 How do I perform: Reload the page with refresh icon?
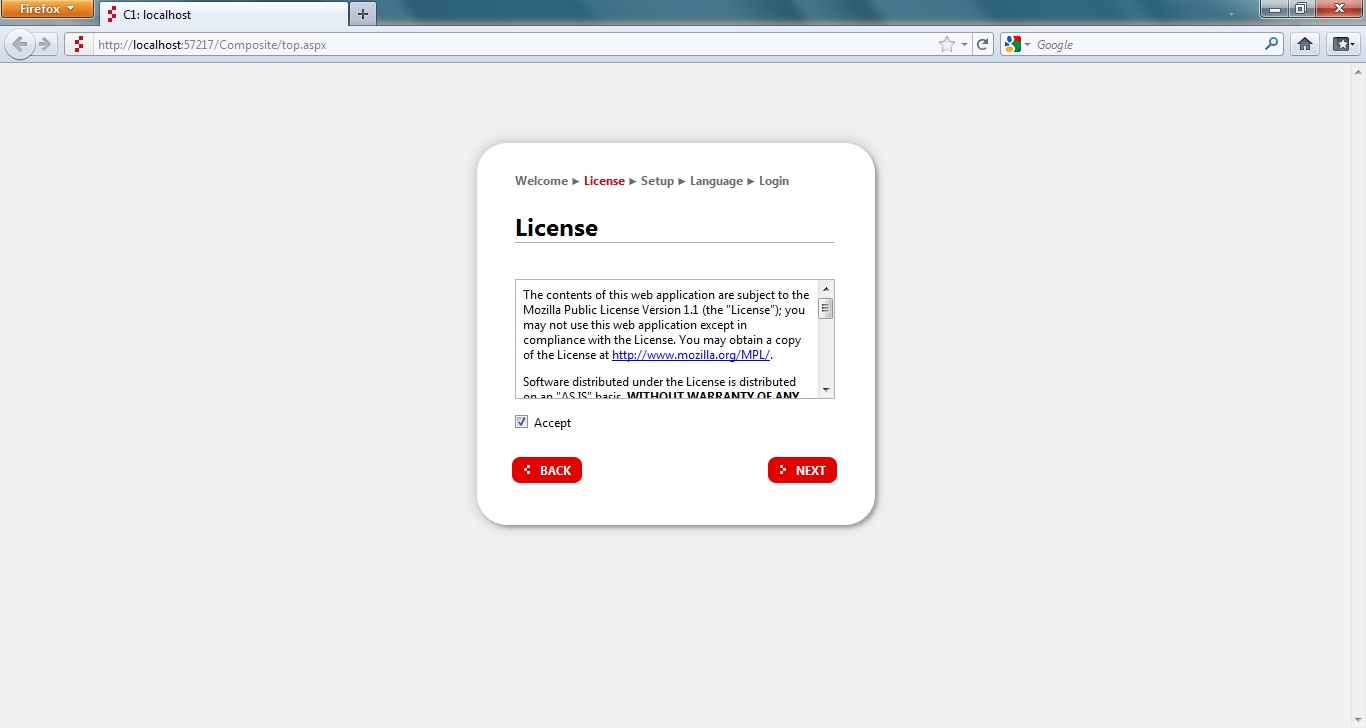pos(983,44)
